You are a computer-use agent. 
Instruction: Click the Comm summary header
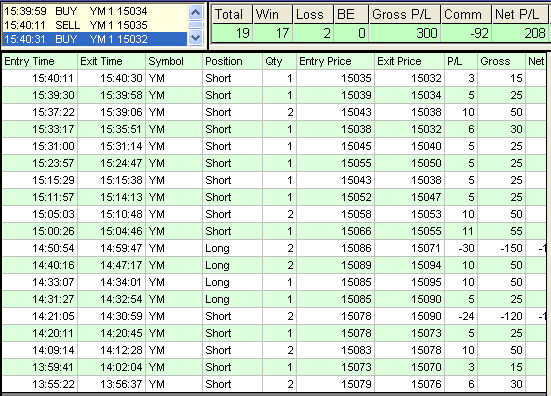coord(466,15)
